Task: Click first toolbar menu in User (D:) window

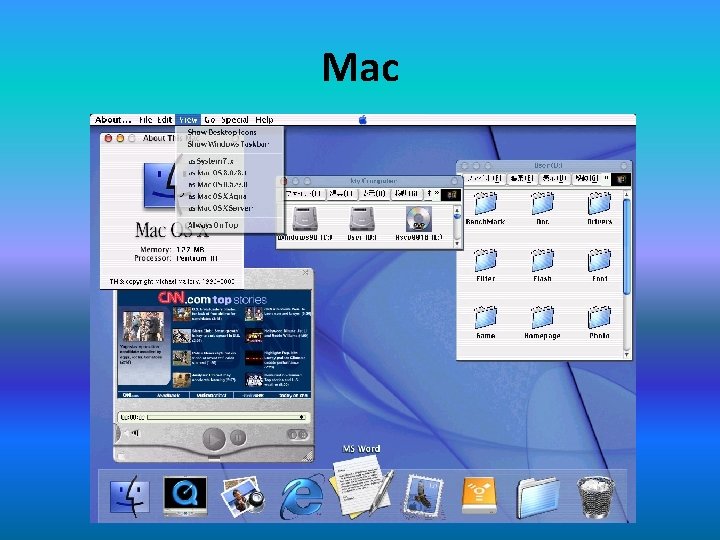Action: point(485,179)
